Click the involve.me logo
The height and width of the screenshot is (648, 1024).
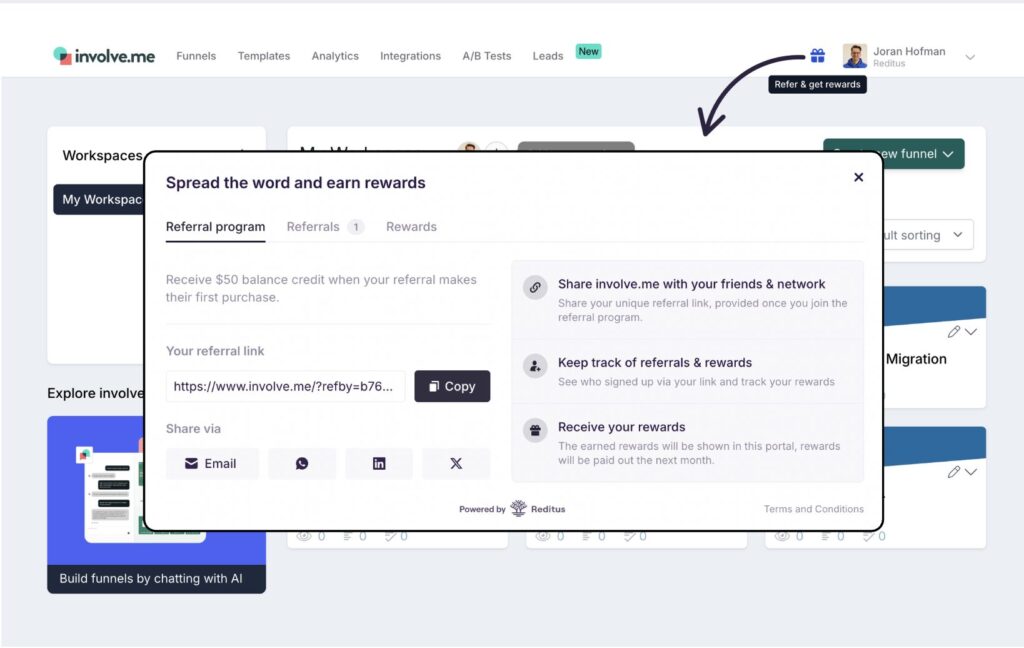coord(104,56)
